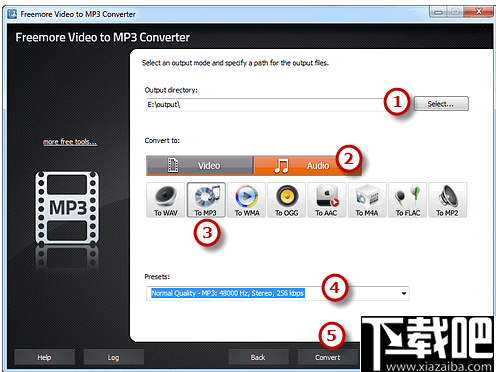The image size is (496, 372).
Task: Switch to the Audio tab
Action: point(307,165)
